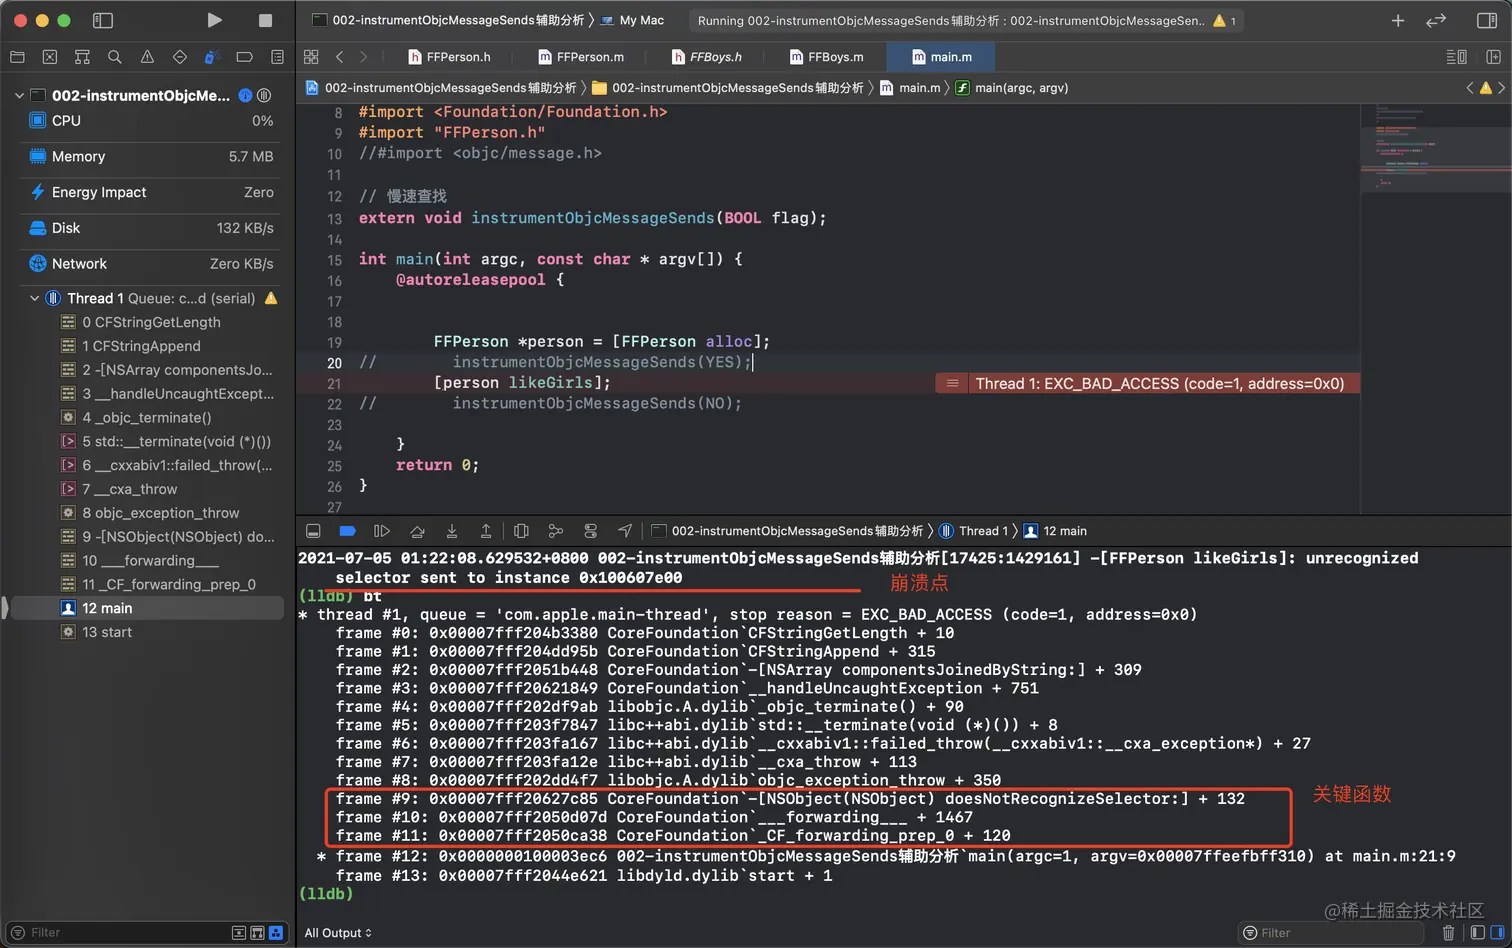Select the main.m editor tab
Screen dimensions: 1512x948
[942, 57]
